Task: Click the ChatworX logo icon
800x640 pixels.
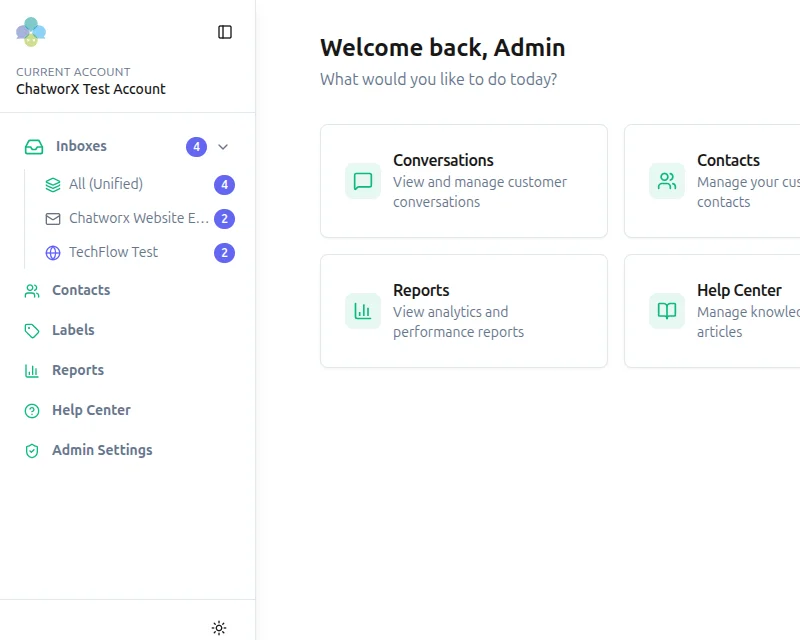Action: 31,32
